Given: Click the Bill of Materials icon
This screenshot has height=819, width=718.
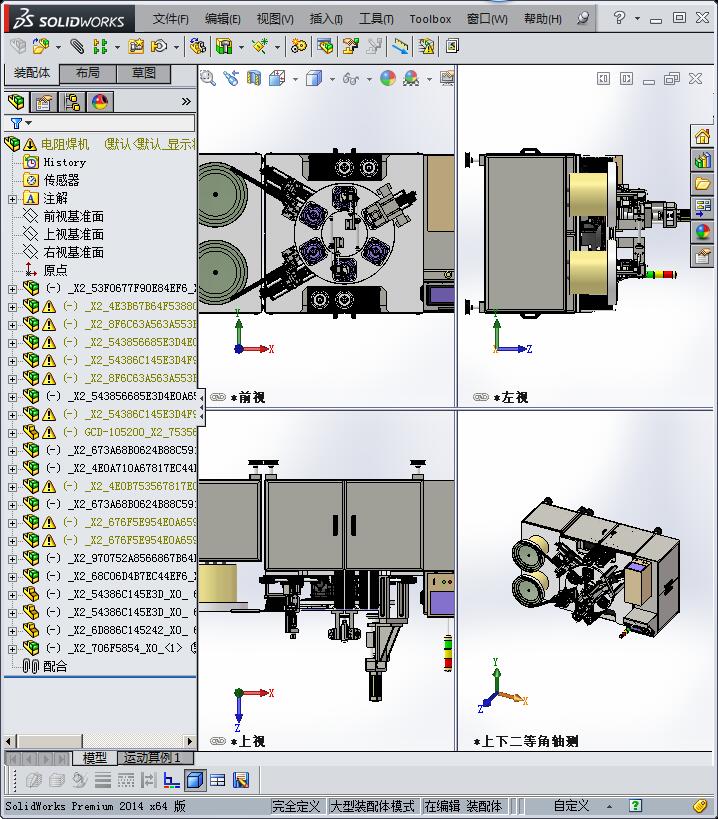Looking at the screenshot, I should (x=325, y=46).
